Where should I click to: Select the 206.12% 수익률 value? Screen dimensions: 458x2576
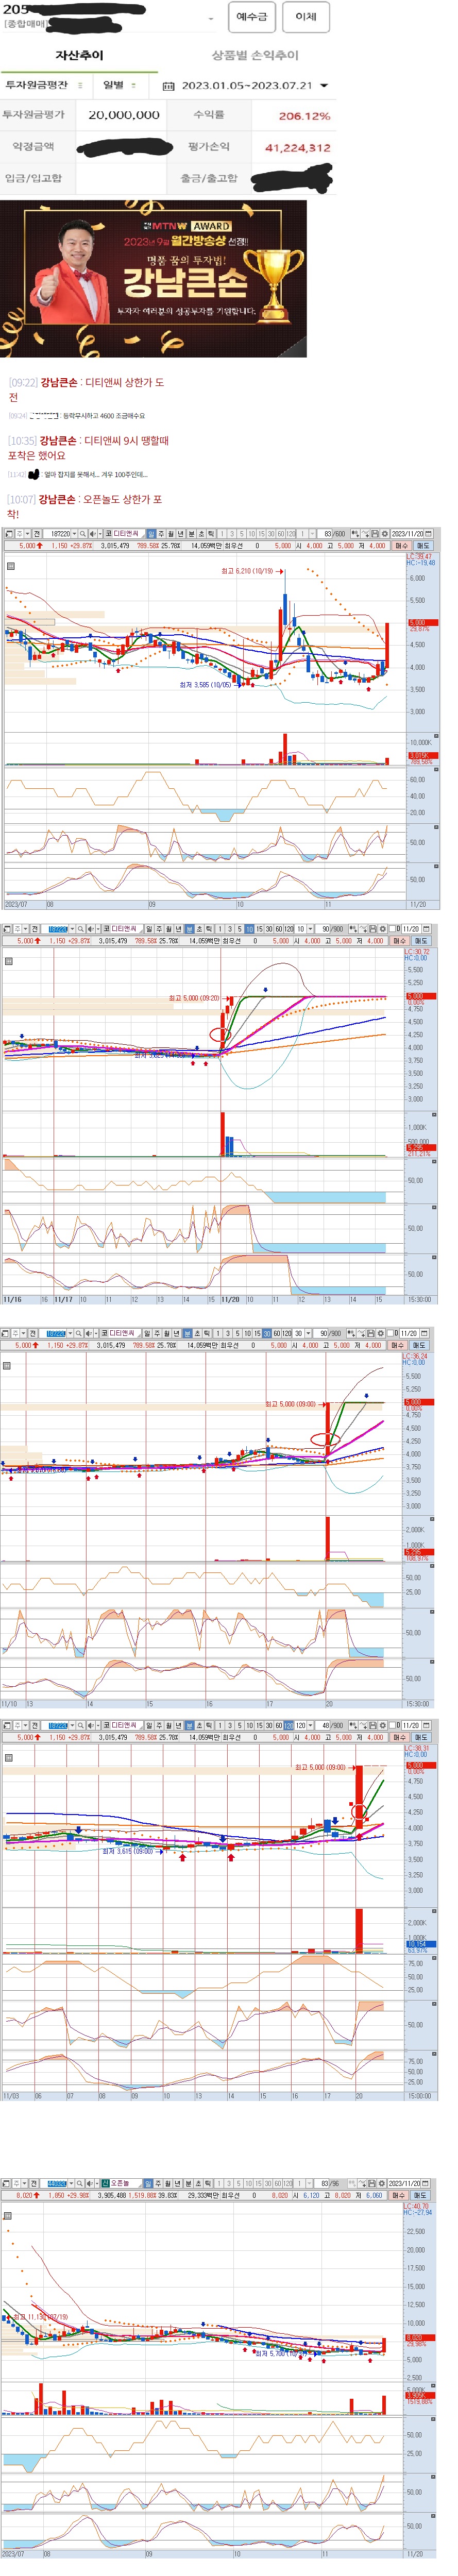(304, 116)
